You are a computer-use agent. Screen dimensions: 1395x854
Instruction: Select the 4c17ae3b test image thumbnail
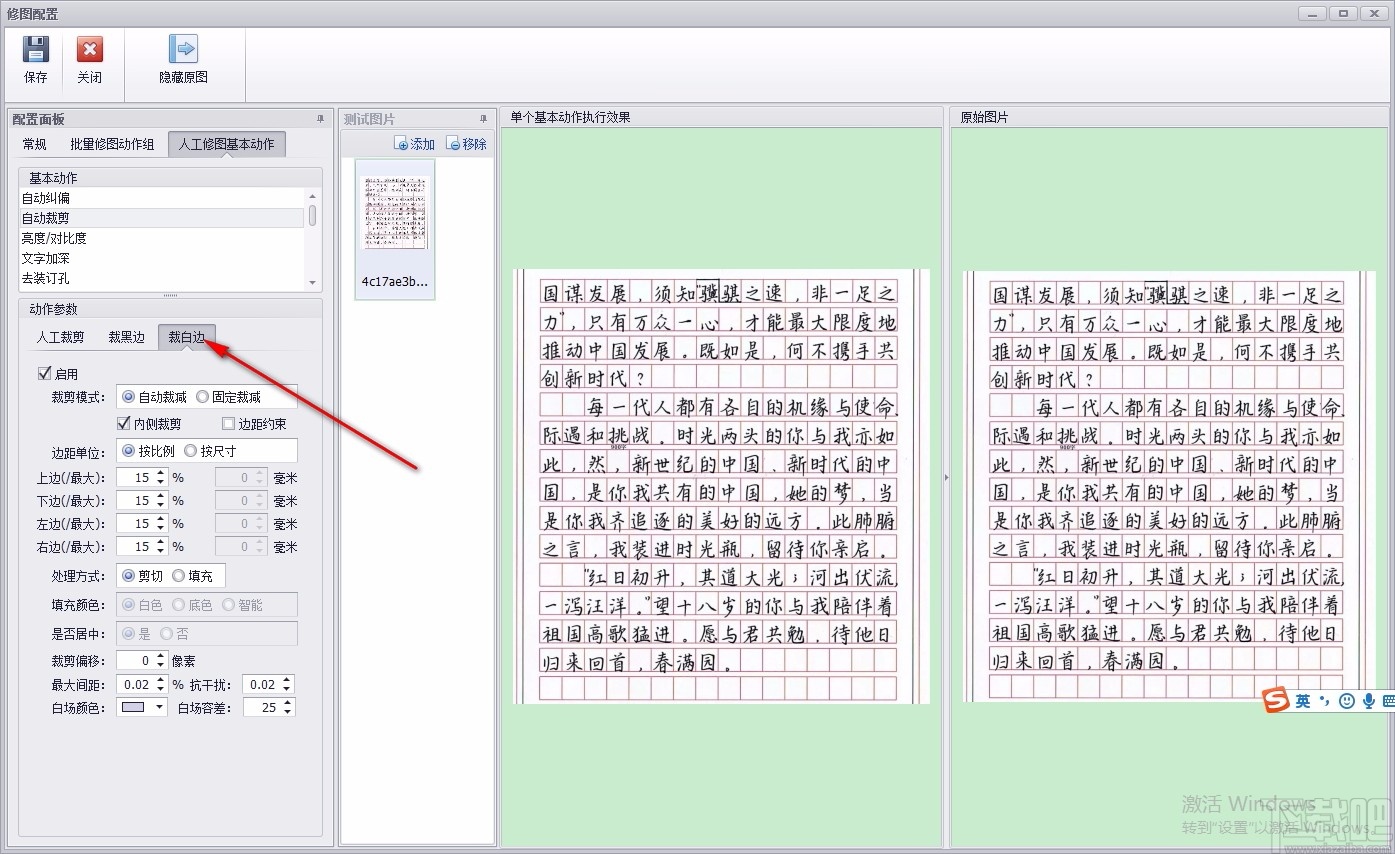coord(394,229)
